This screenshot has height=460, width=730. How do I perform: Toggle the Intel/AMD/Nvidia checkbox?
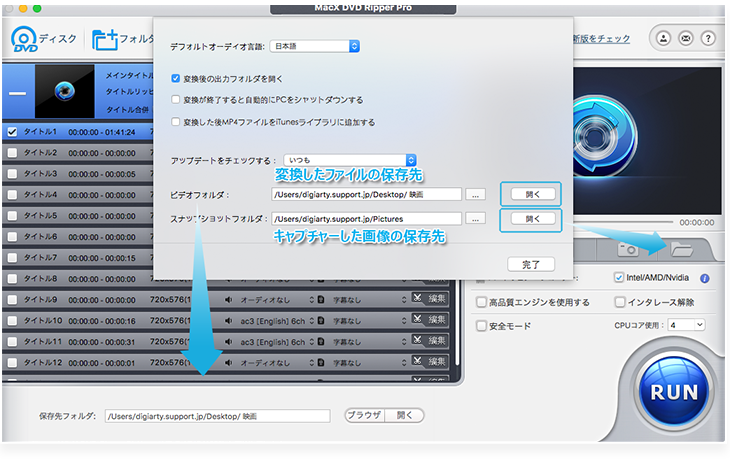[x=619, y=278]
